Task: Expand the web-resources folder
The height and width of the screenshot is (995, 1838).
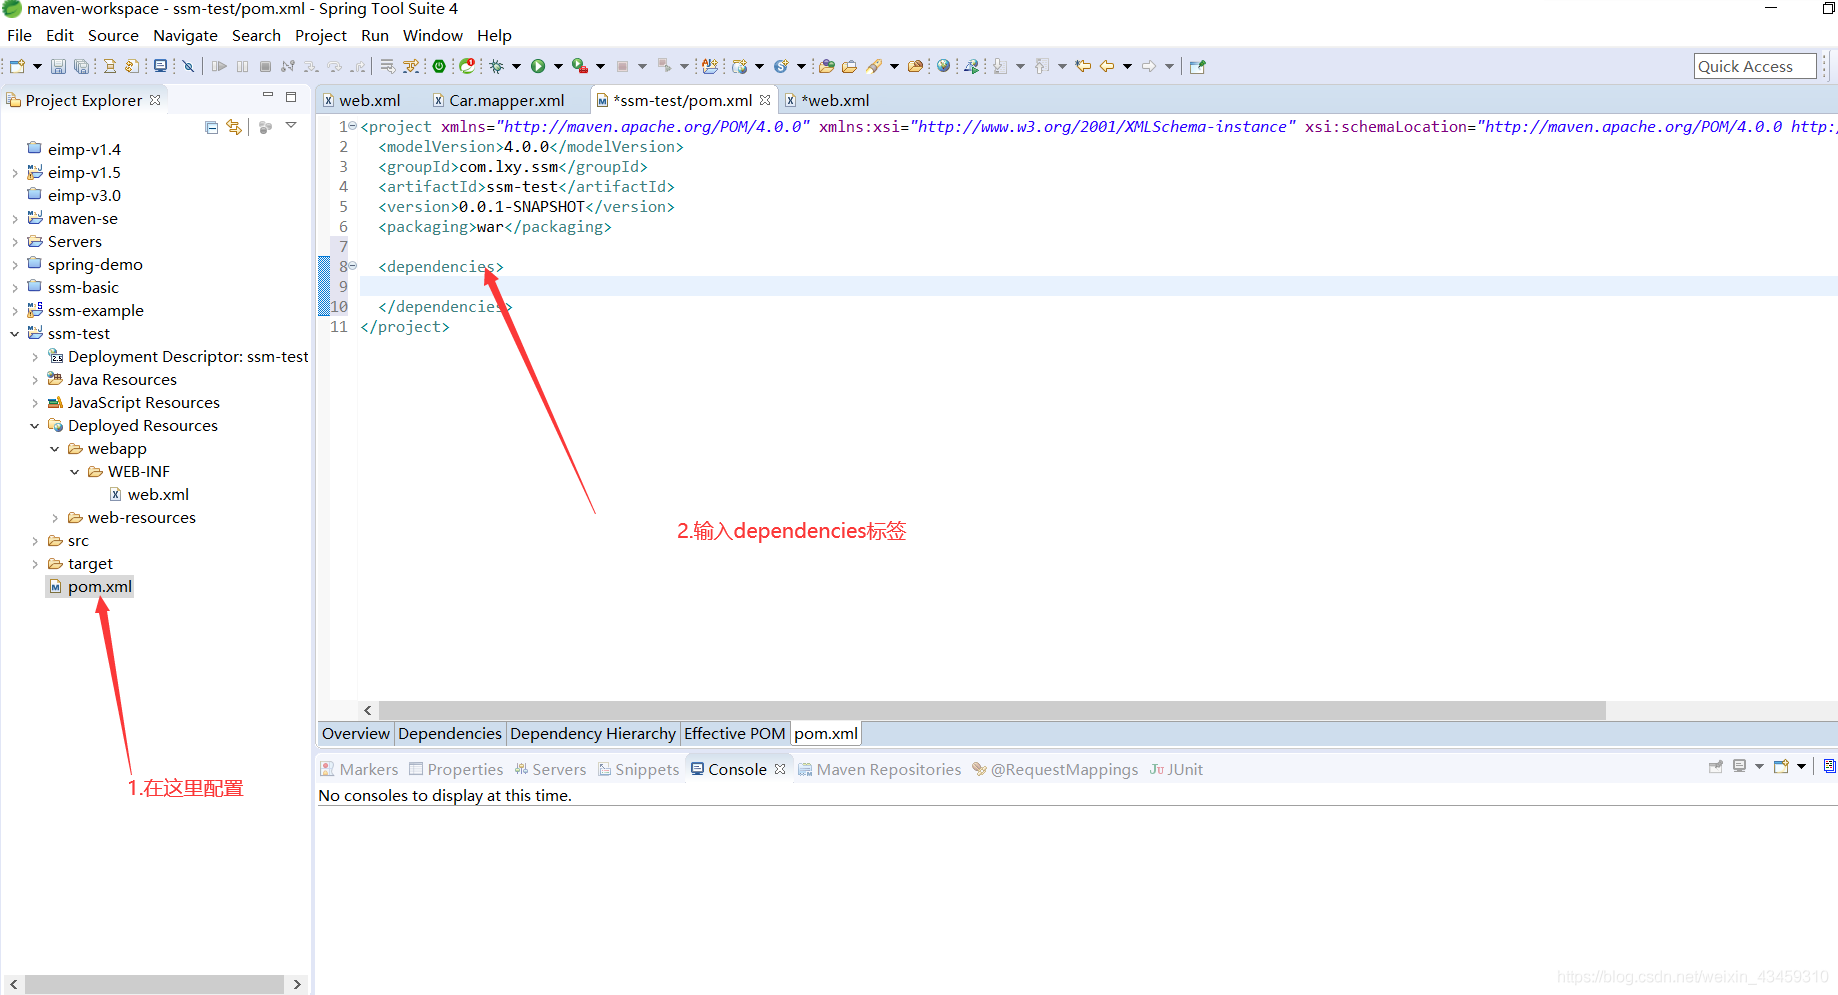Action: (x=55, y=518)
